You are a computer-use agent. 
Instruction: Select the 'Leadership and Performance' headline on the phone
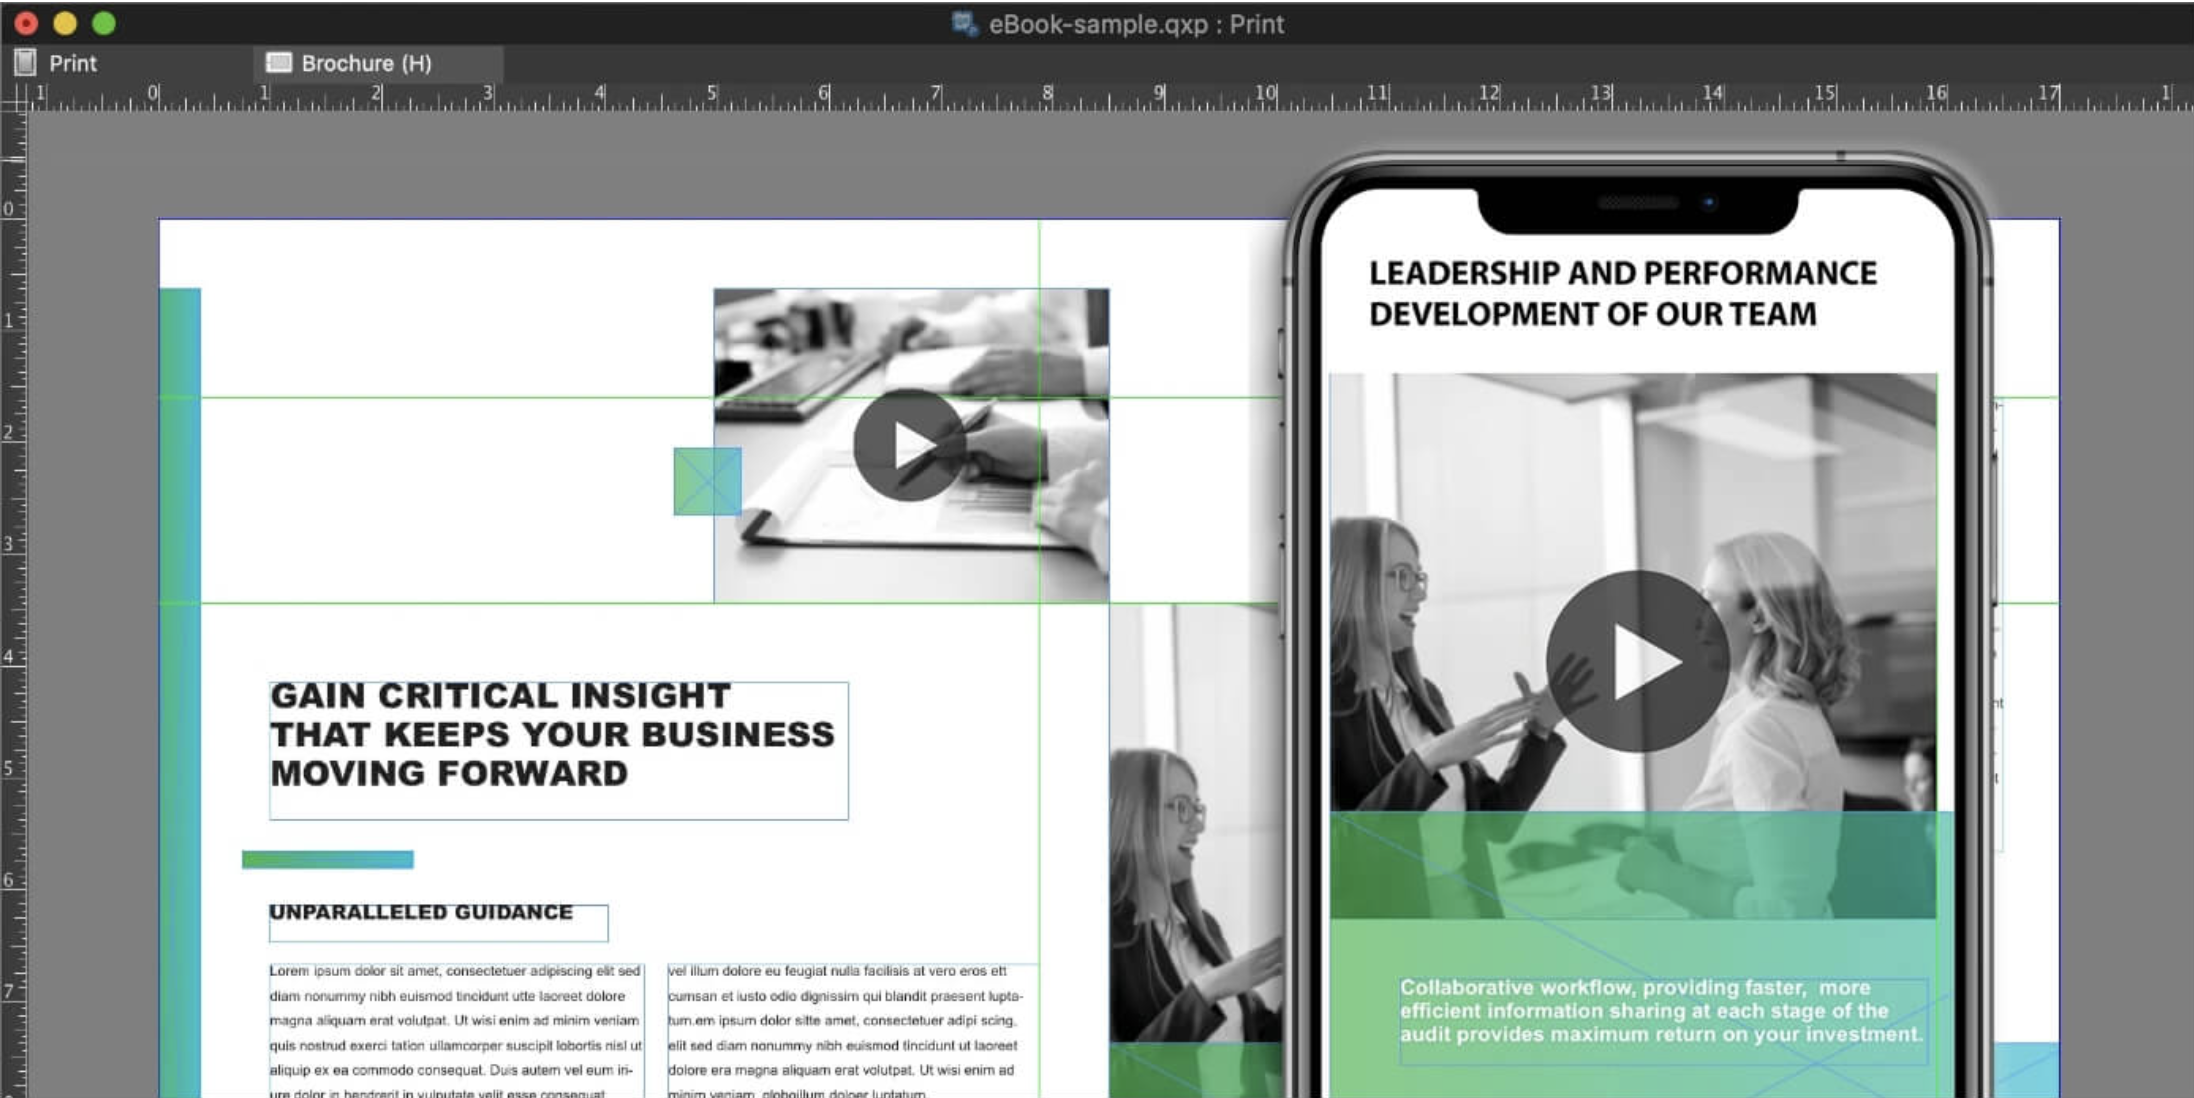coord(1620,290)
